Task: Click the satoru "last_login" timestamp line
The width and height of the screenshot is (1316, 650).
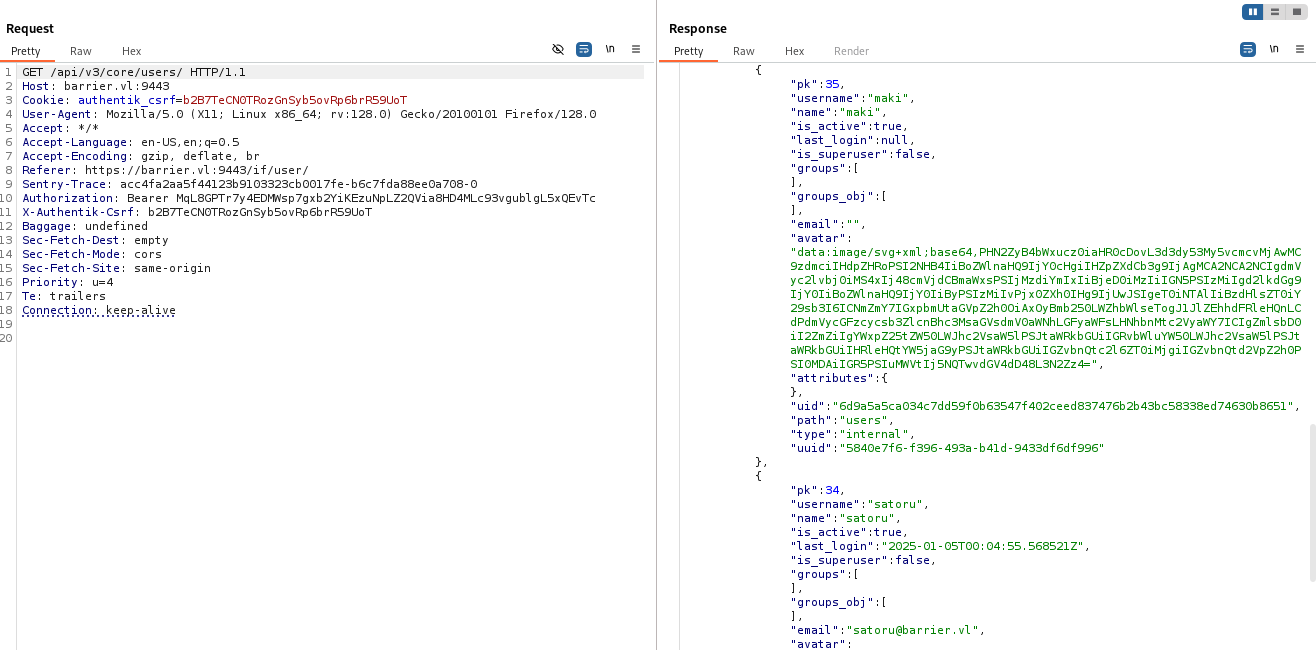Action: (940, 546)
